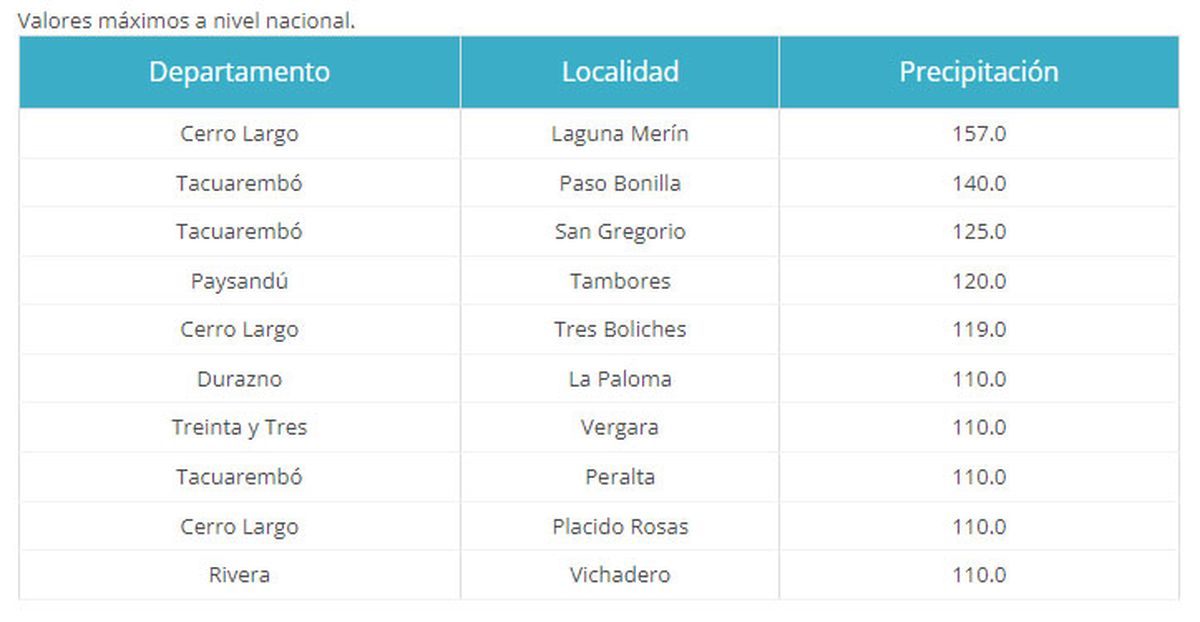Image resolution: width=1200 pixels, height=622 pixels.
Task: Click the Paysandú department cell
Action: point(240,281)
